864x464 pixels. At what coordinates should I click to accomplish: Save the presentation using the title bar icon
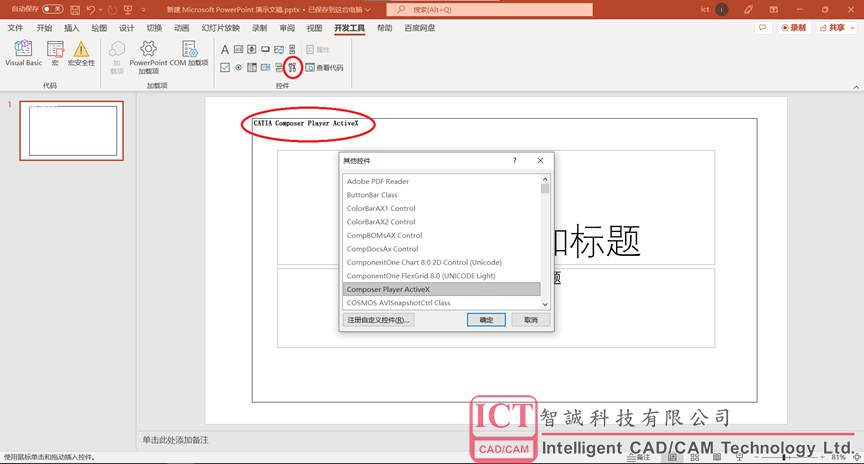tap(75, 10)
